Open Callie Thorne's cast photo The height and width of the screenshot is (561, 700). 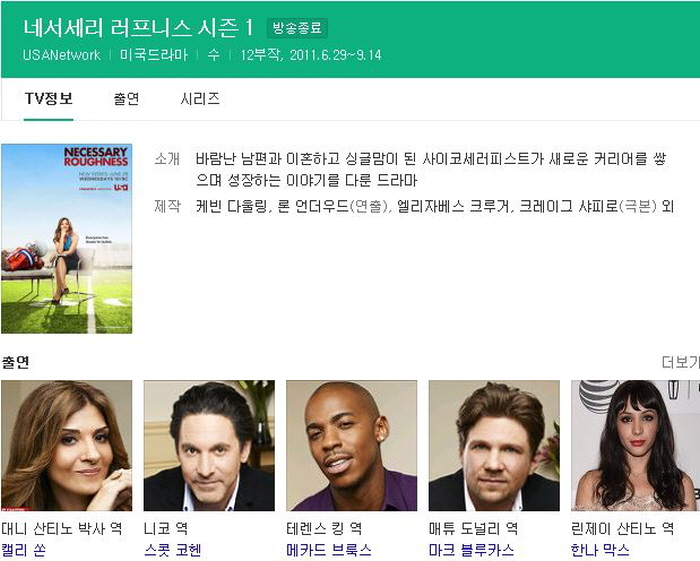[67, 445]
